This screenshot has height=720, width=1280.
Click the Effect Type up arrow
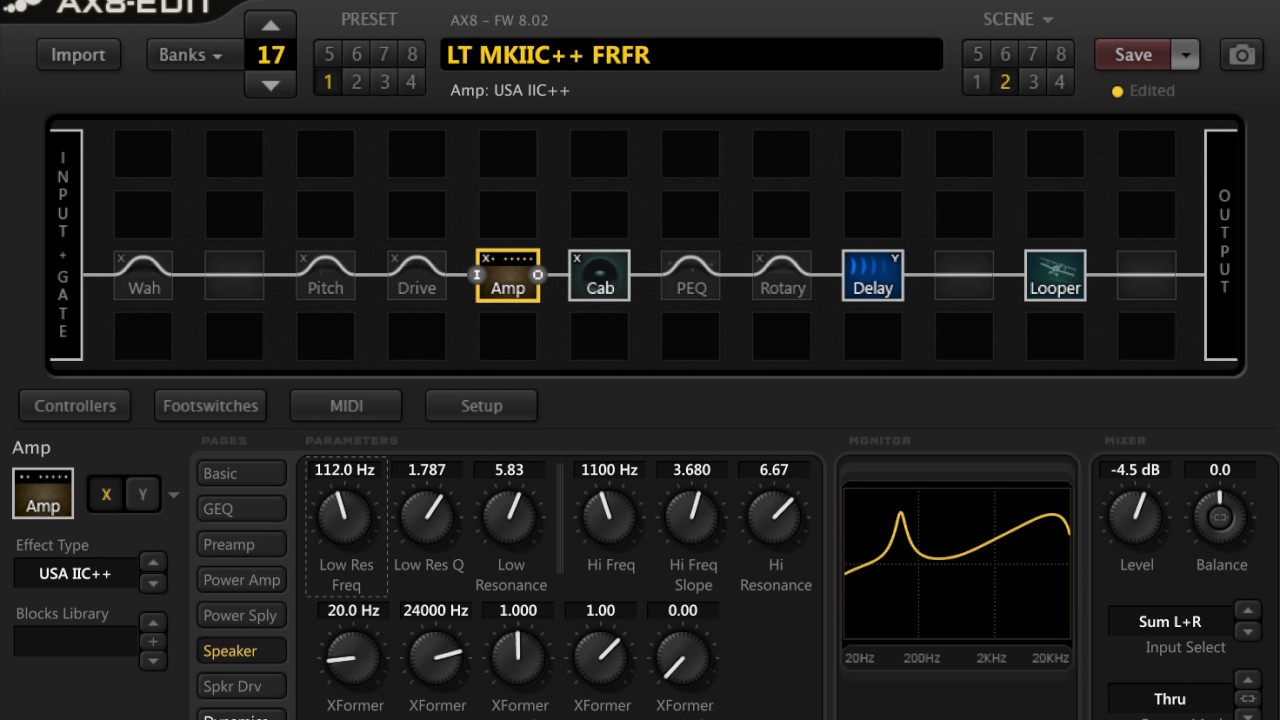pyautogui.click(x=152, y=562)
